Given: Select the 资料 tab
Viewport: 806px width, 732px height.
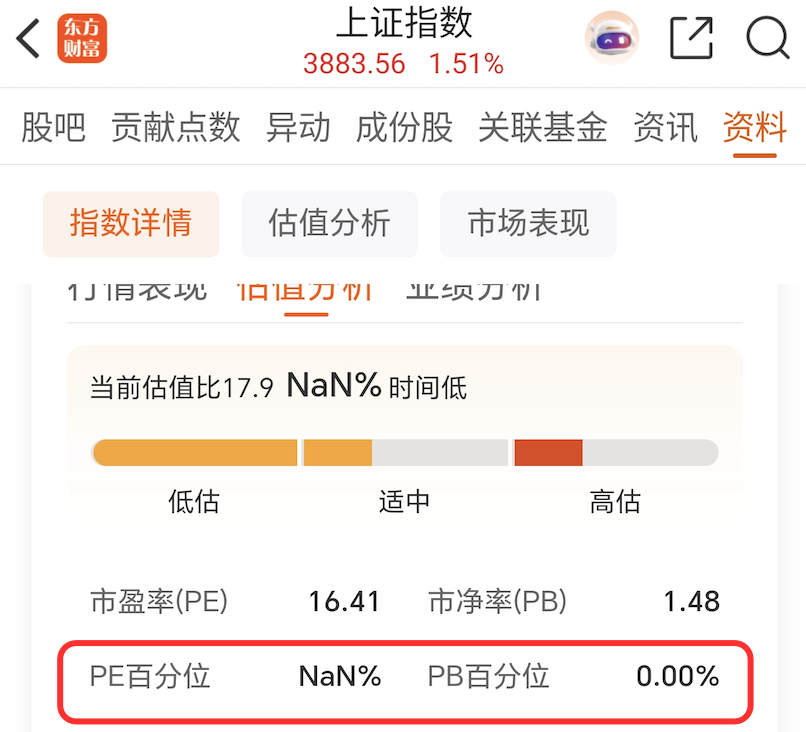Looking at the screenshot, I should click(x=755, y=127).
